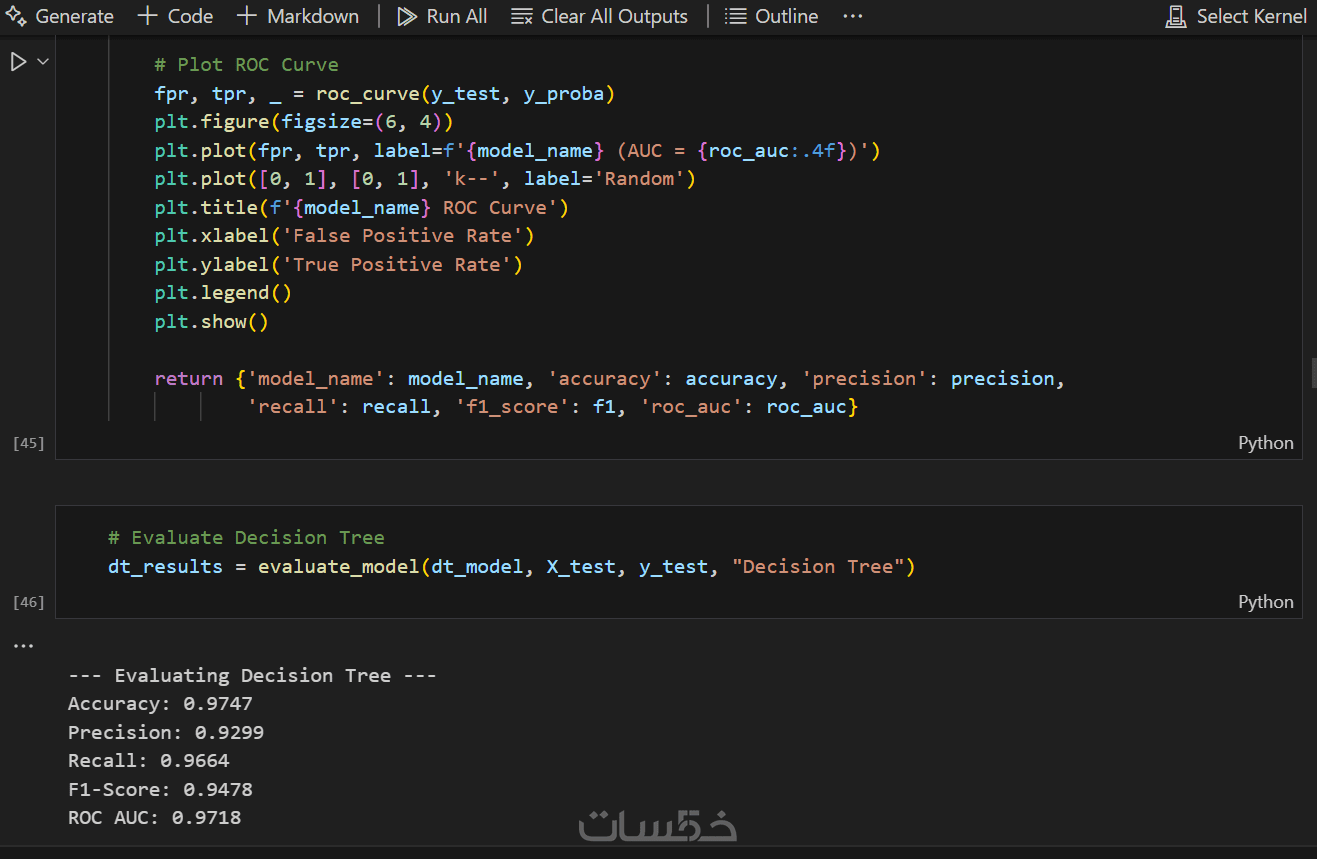Click the Accuracy output line
The width and height of the screenshot is (1317, 859).
point(160,704)
